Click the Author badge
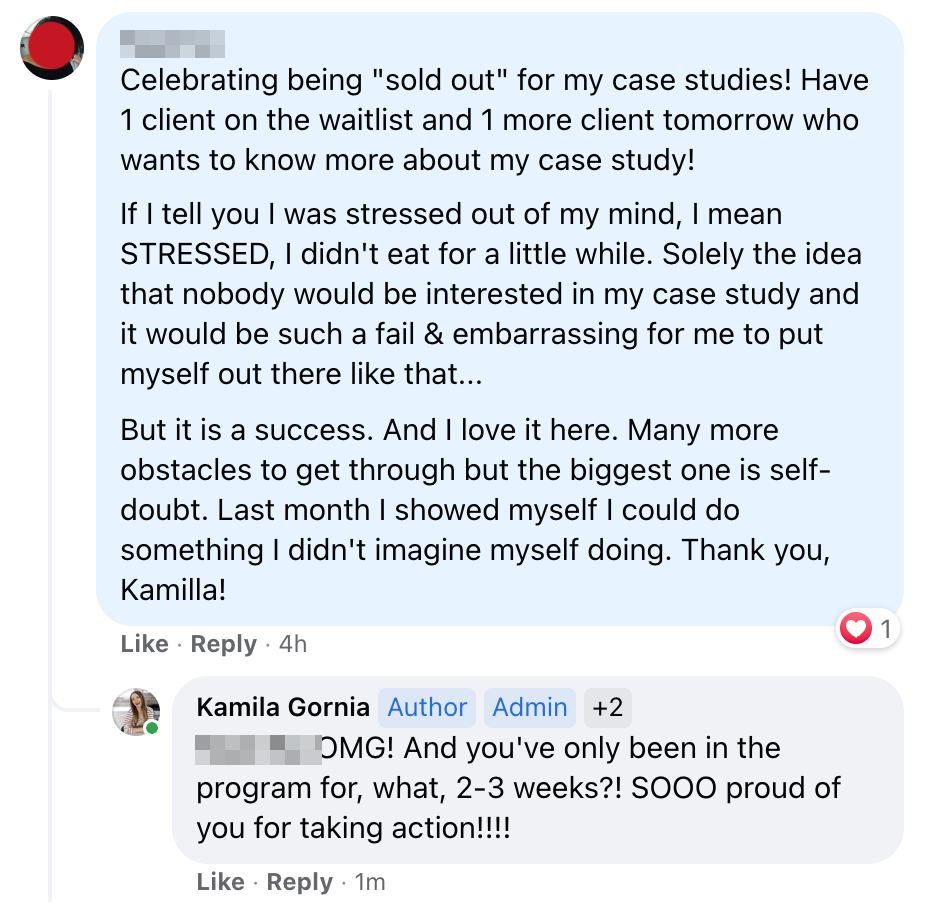This screenshot has height=904, width=927. tap(427, 707)
